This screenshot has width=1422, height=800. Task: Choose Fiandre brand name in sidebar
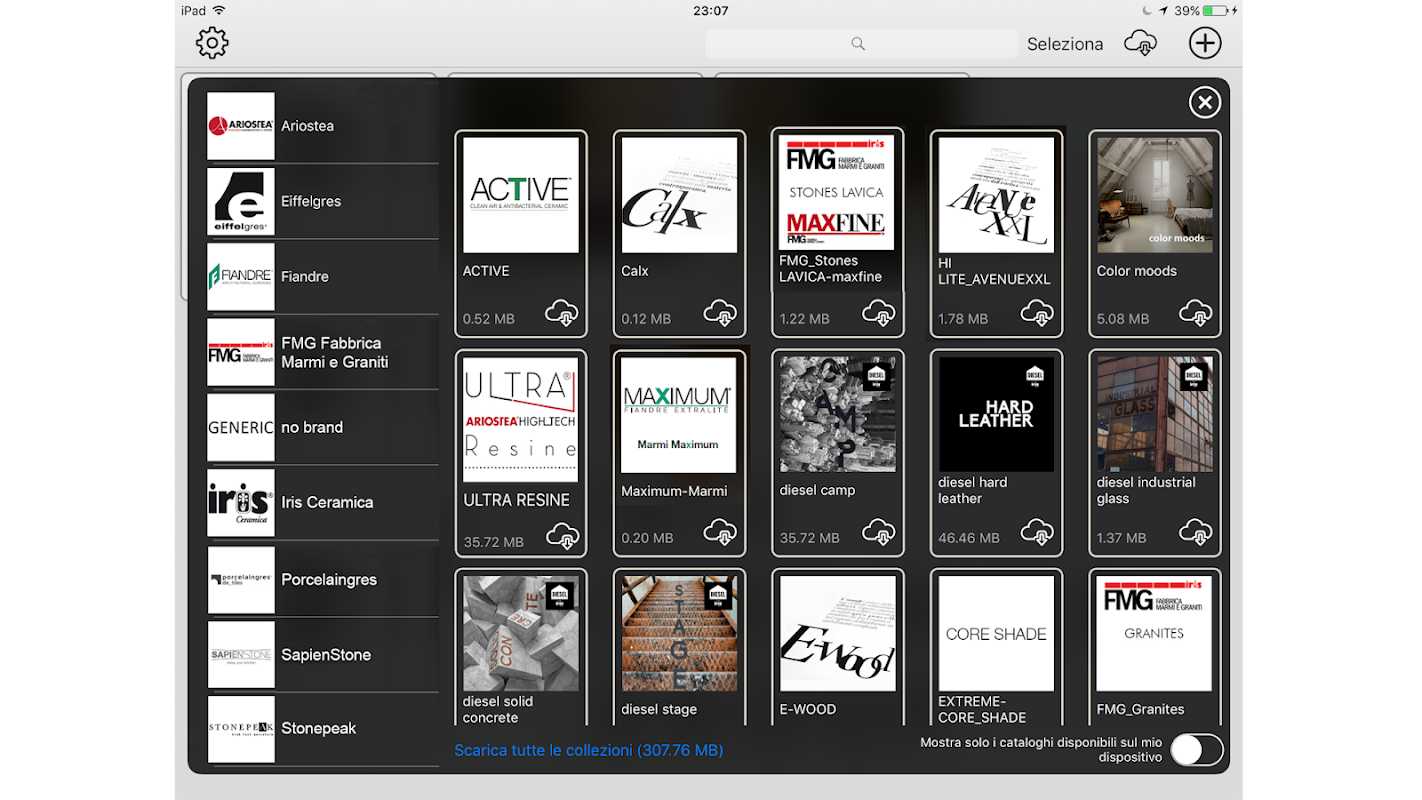[x=305, y=277]
